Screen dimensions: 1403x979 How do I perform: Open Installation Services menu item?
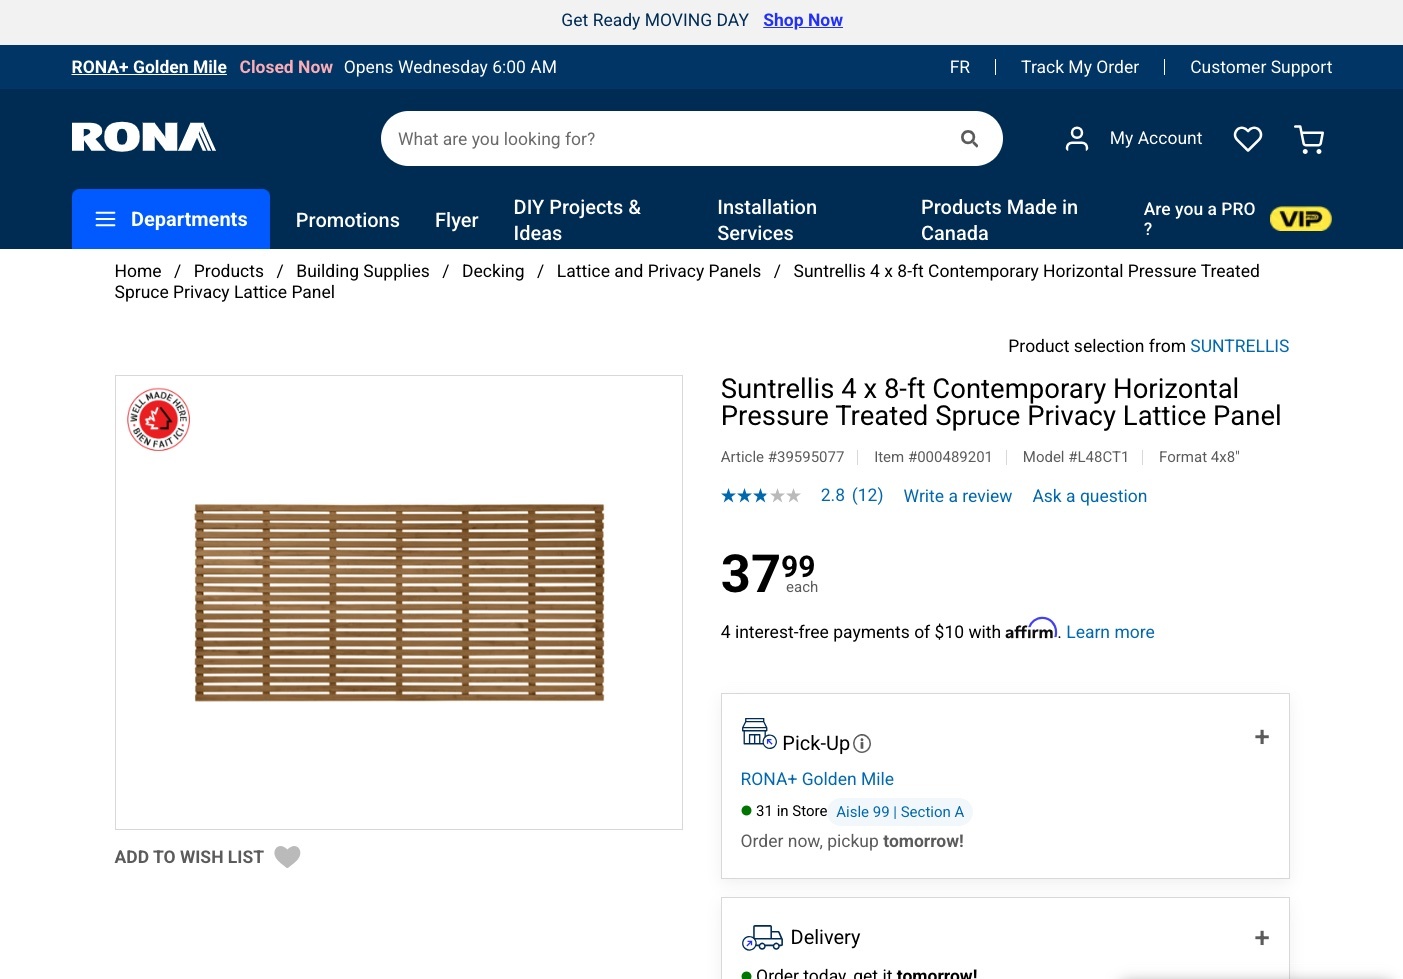coord(767,220)
